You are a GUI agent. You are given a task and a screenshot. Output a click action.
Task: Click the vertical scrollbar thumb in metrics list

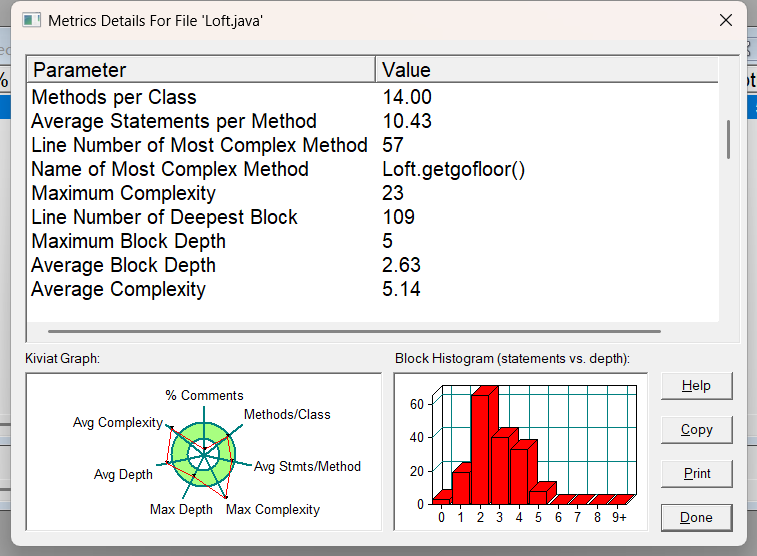(728, 139)
